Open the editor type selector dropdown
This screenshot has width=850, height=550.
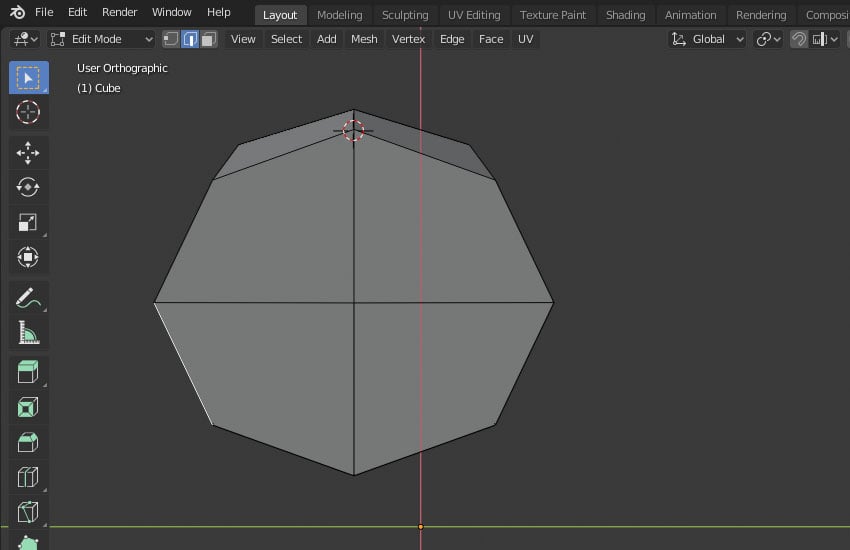coord(25,39)
